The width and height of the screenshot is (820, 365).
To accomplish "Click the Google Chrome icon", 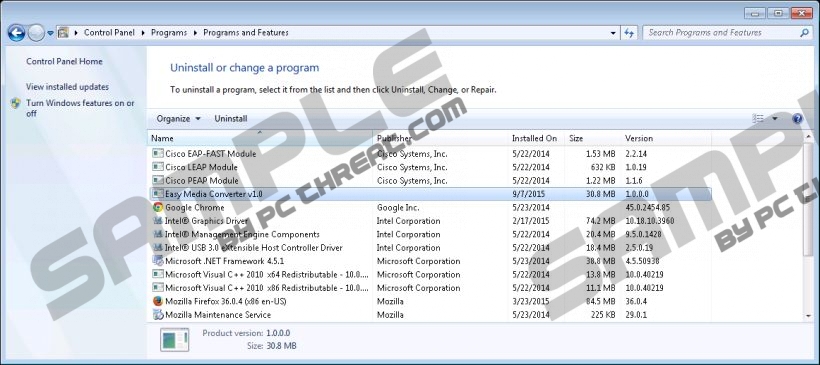I will (157, 207).
